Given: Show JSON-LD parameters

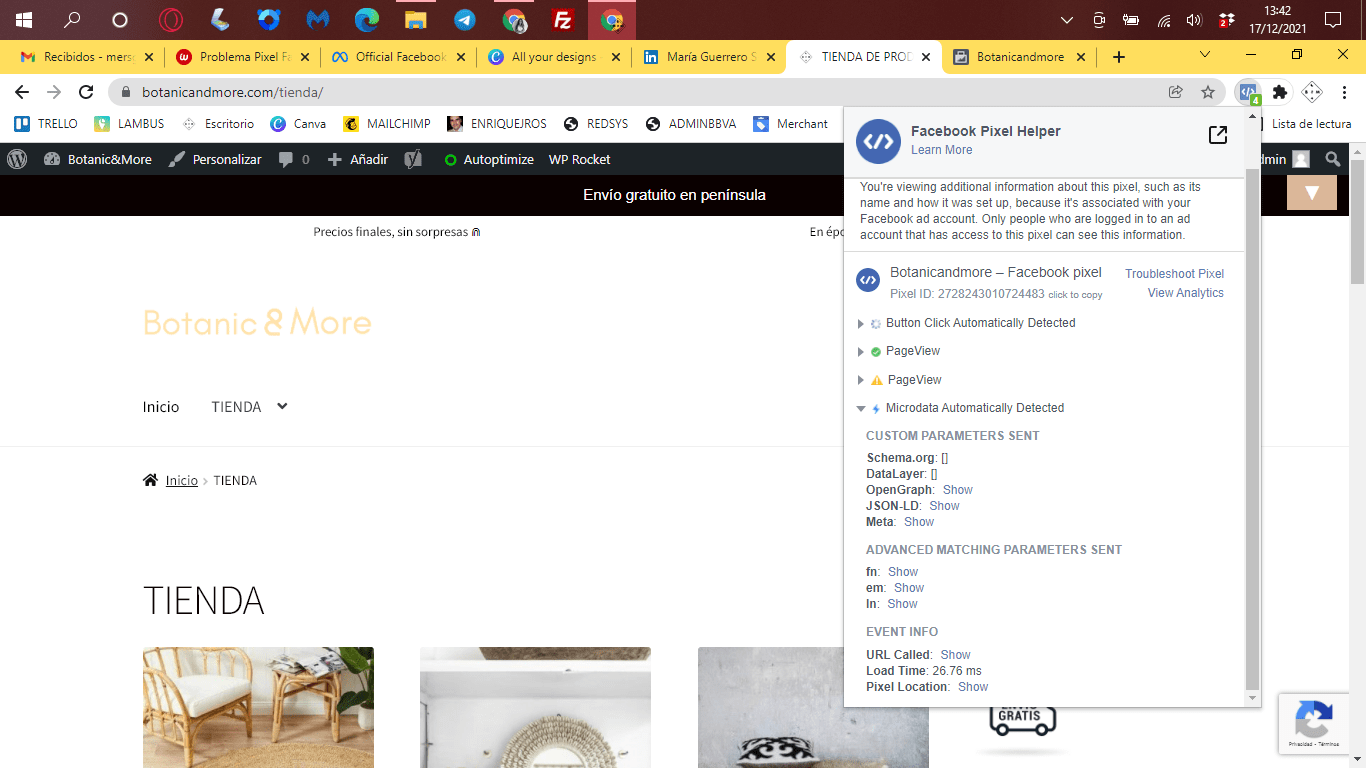Looking at the screenshot, I should [x=944, y=506].
